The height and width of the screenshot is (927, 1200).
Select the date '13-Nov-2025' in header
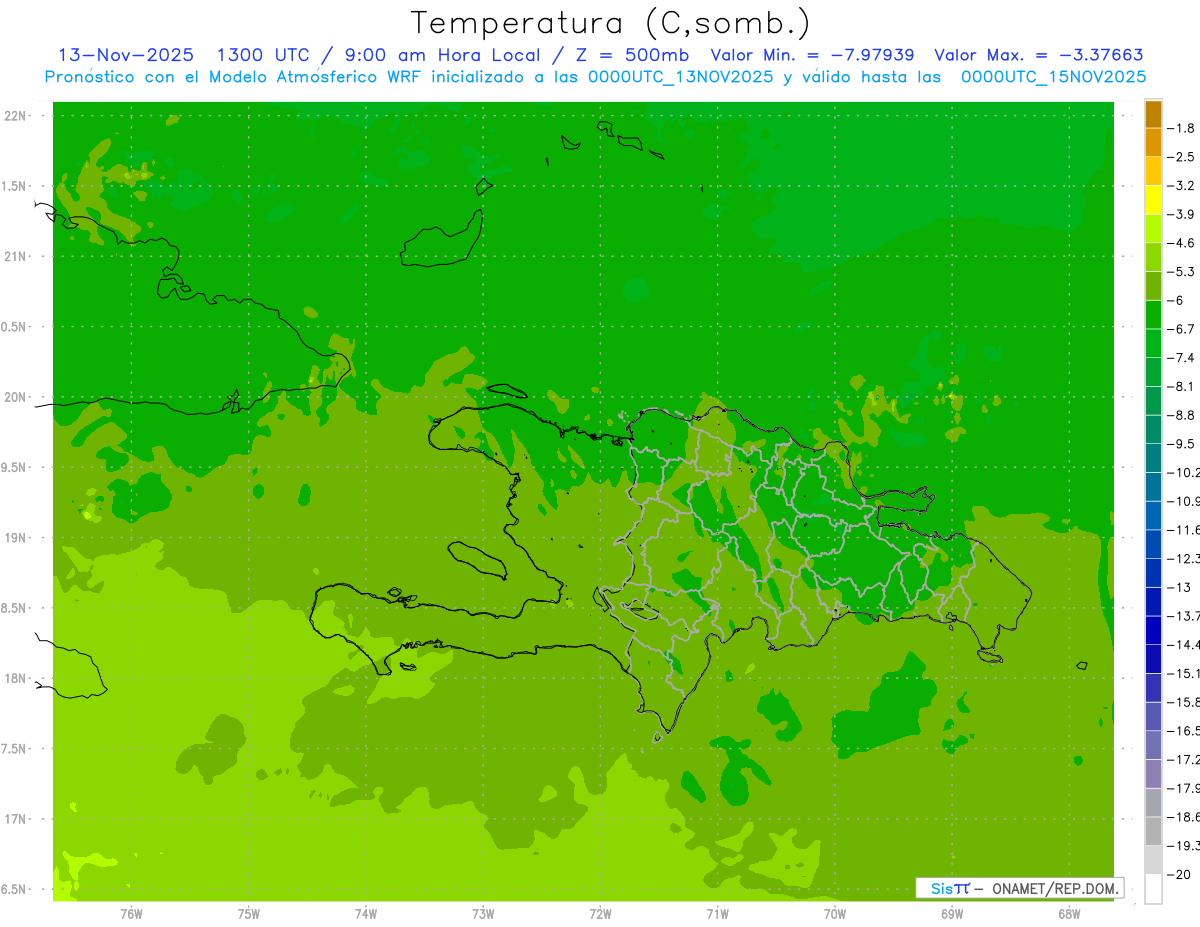pyautogui.click(x=126, y=56)
